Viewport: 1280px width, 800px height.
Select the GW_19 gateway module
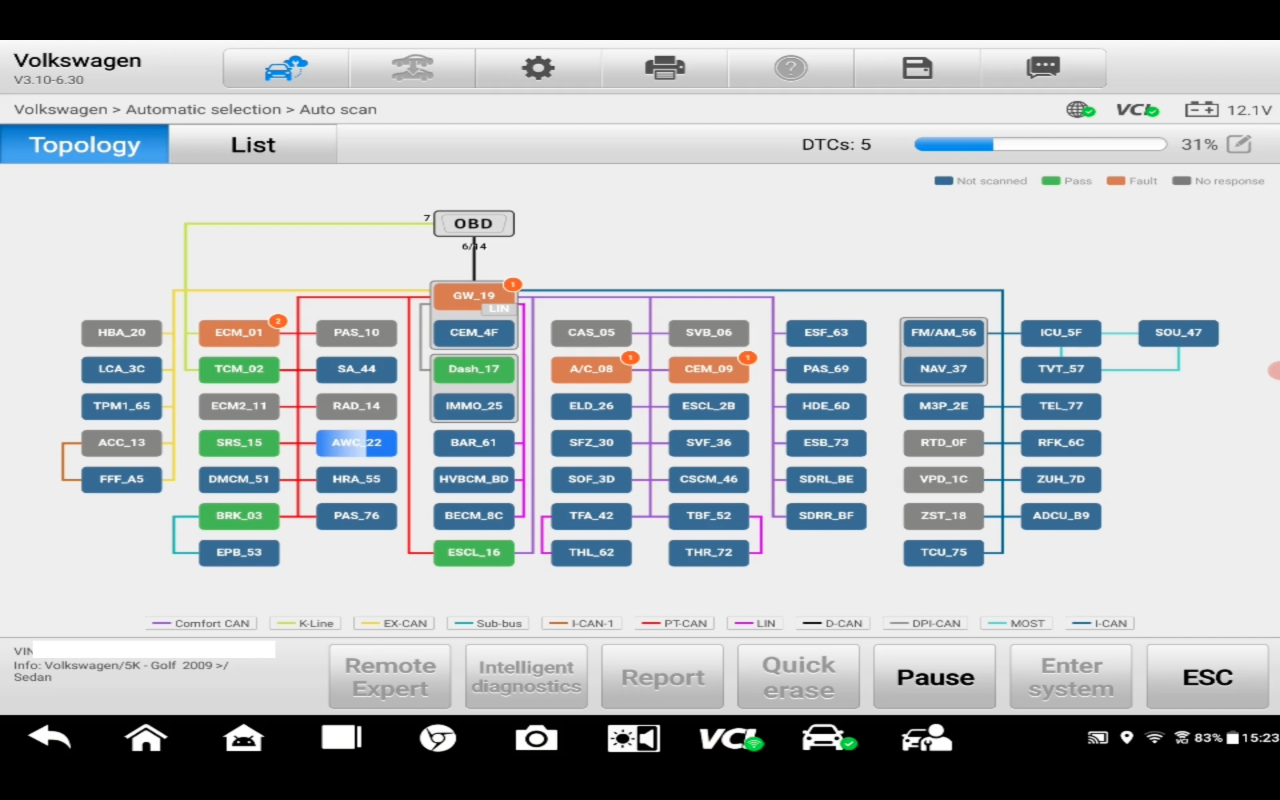click(474, 296)
